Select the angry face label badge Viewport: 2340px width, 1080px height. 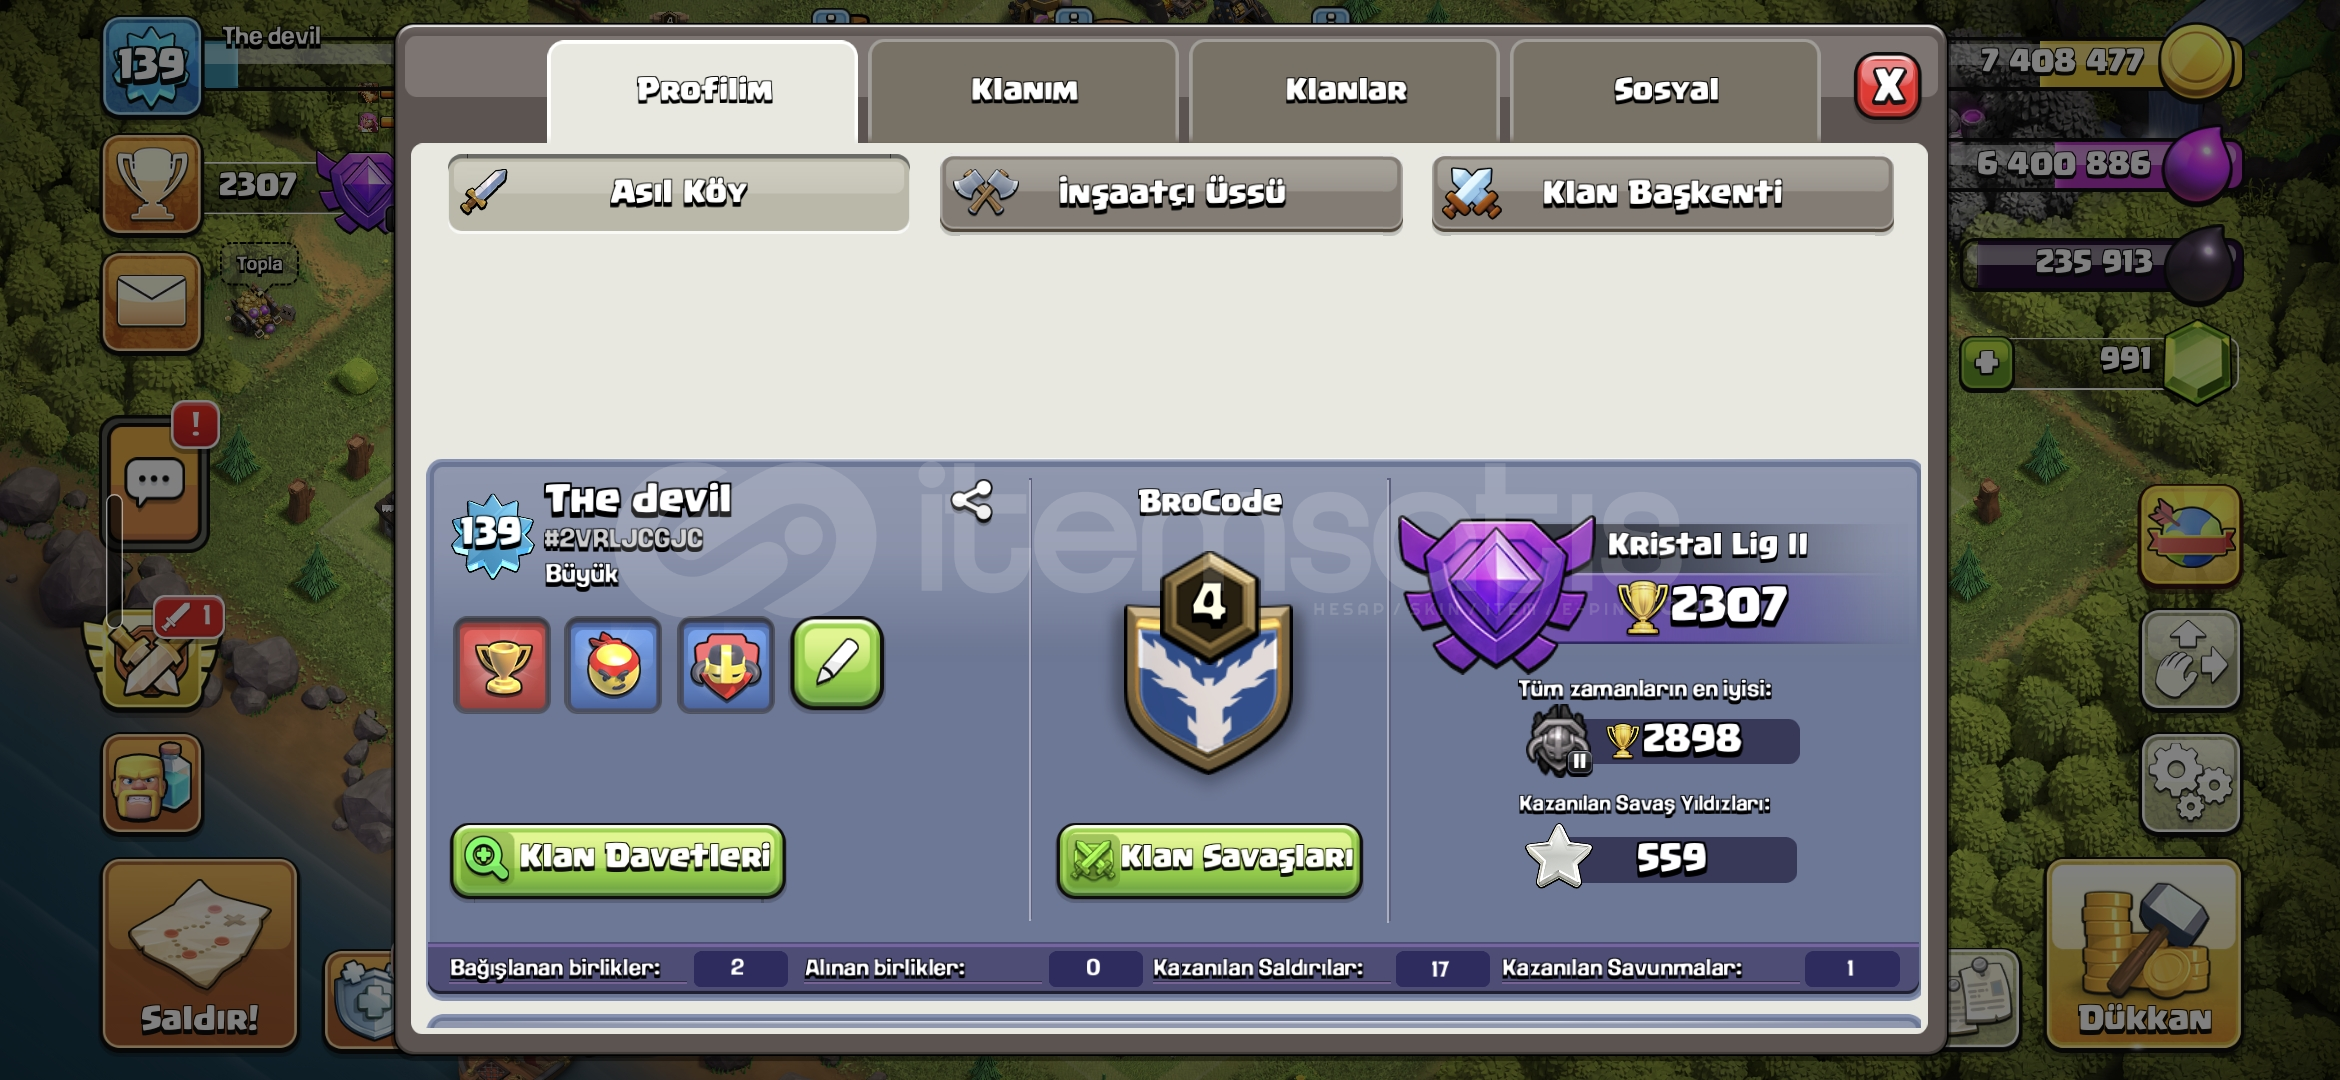[x=613, y=665]
